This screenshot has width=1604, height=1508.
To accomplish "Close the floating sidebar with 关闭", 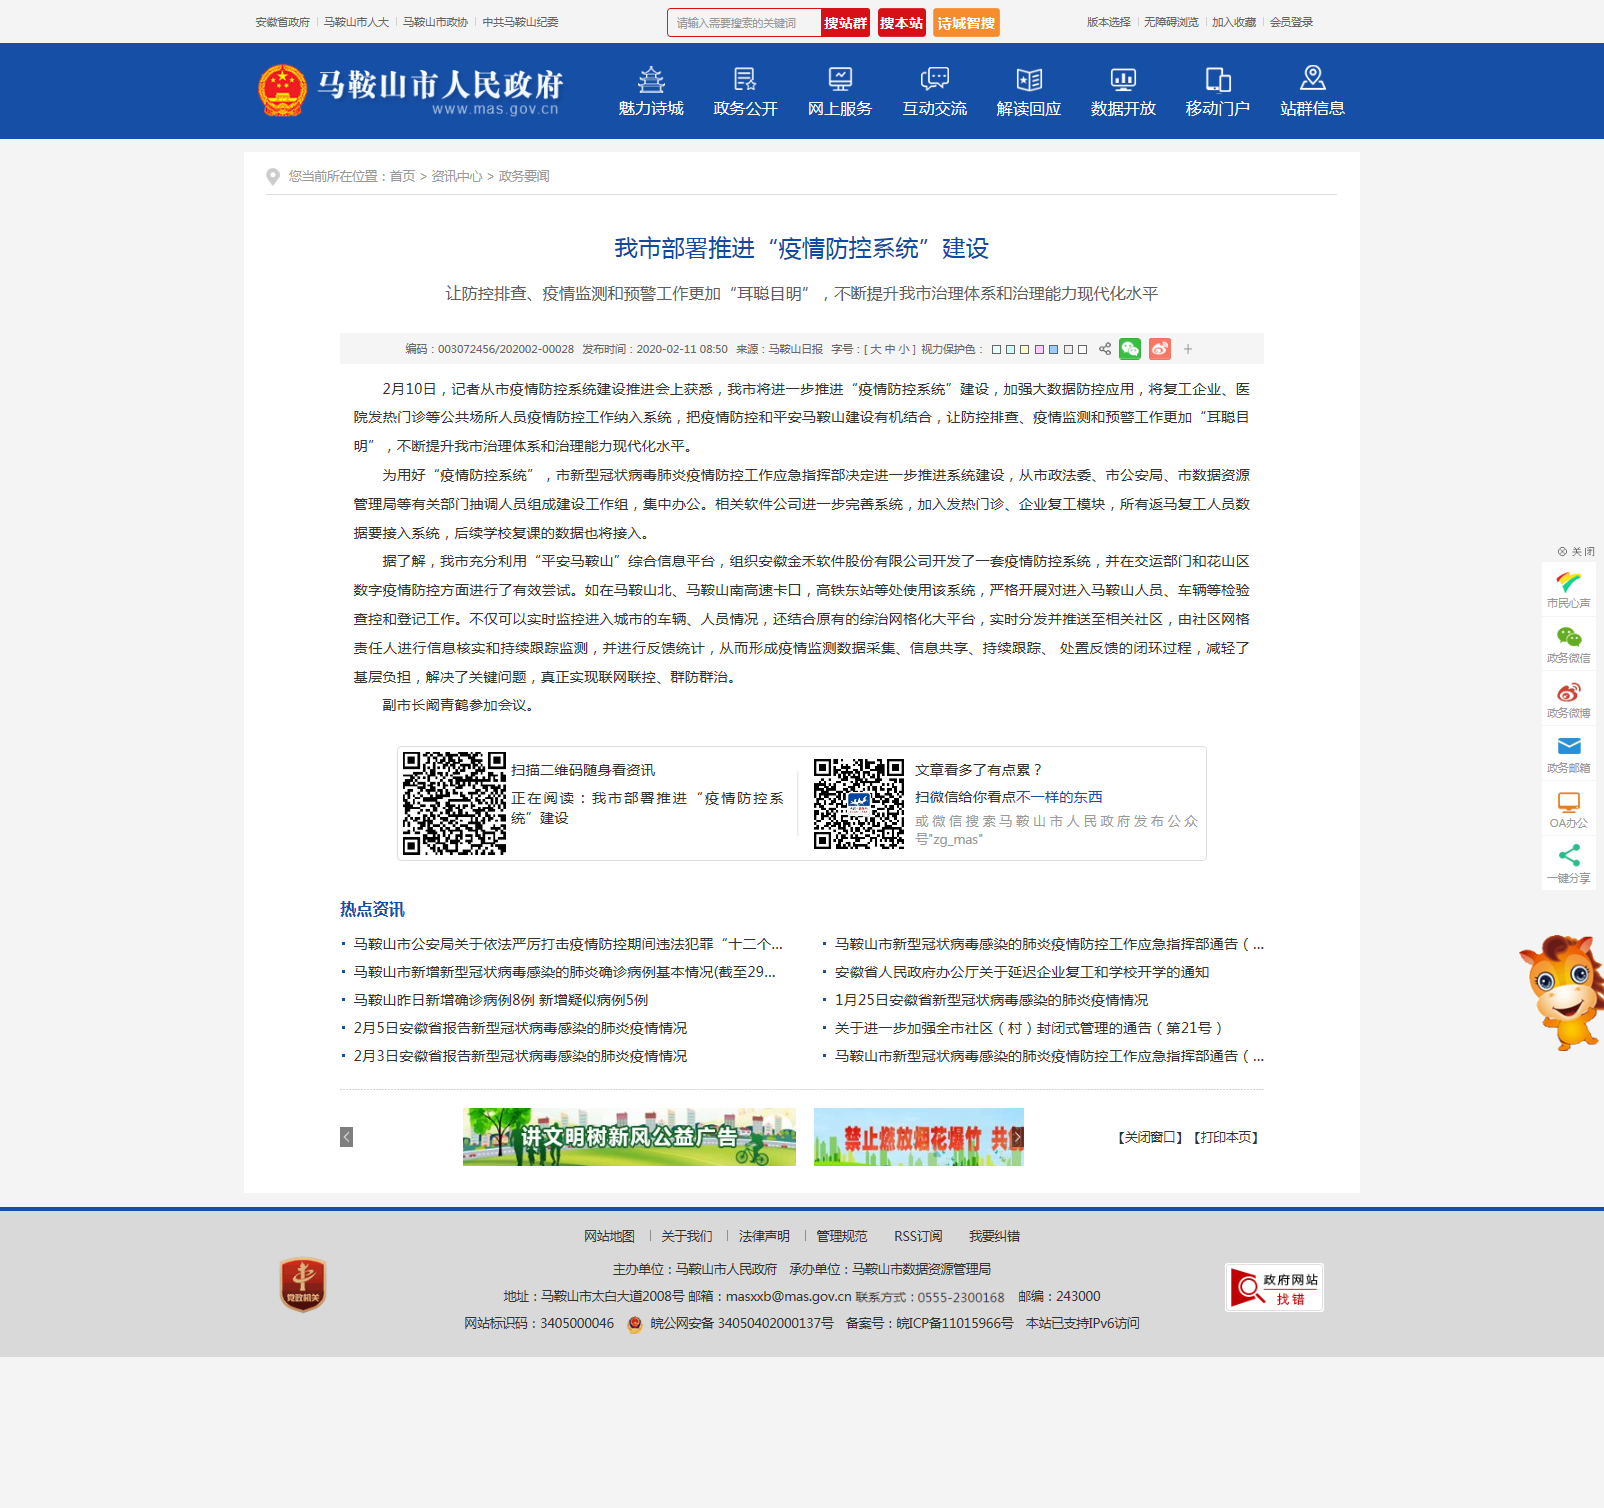I will 1576,552.
